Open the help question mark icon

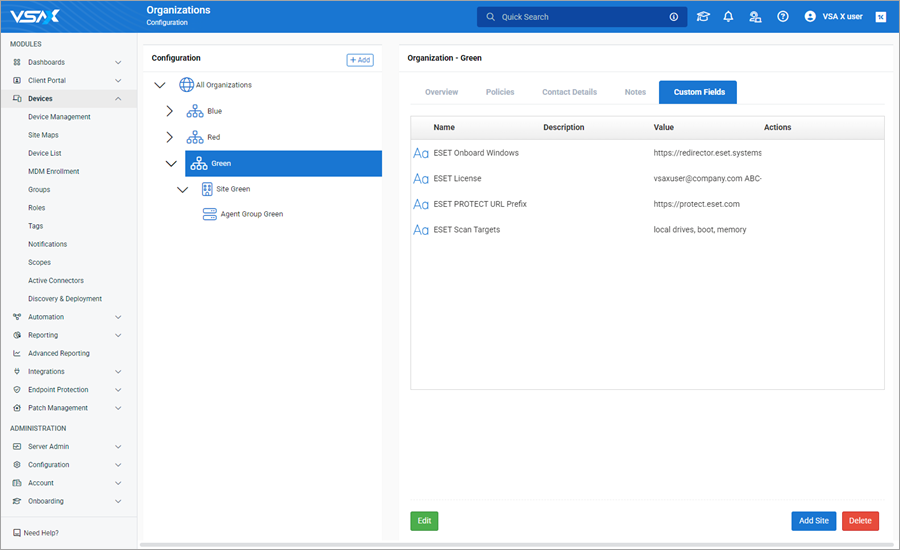coord(783,17)
